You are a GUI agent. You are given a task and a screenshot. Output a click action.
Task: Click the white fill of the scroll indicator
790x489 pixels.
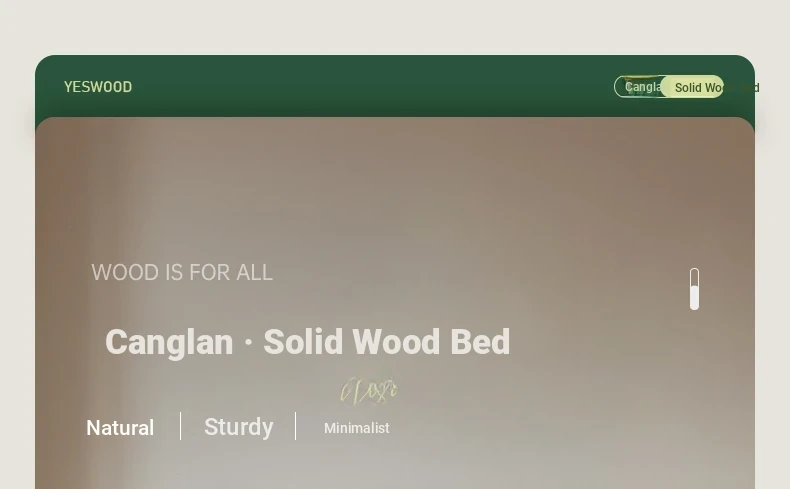(694, 297)
